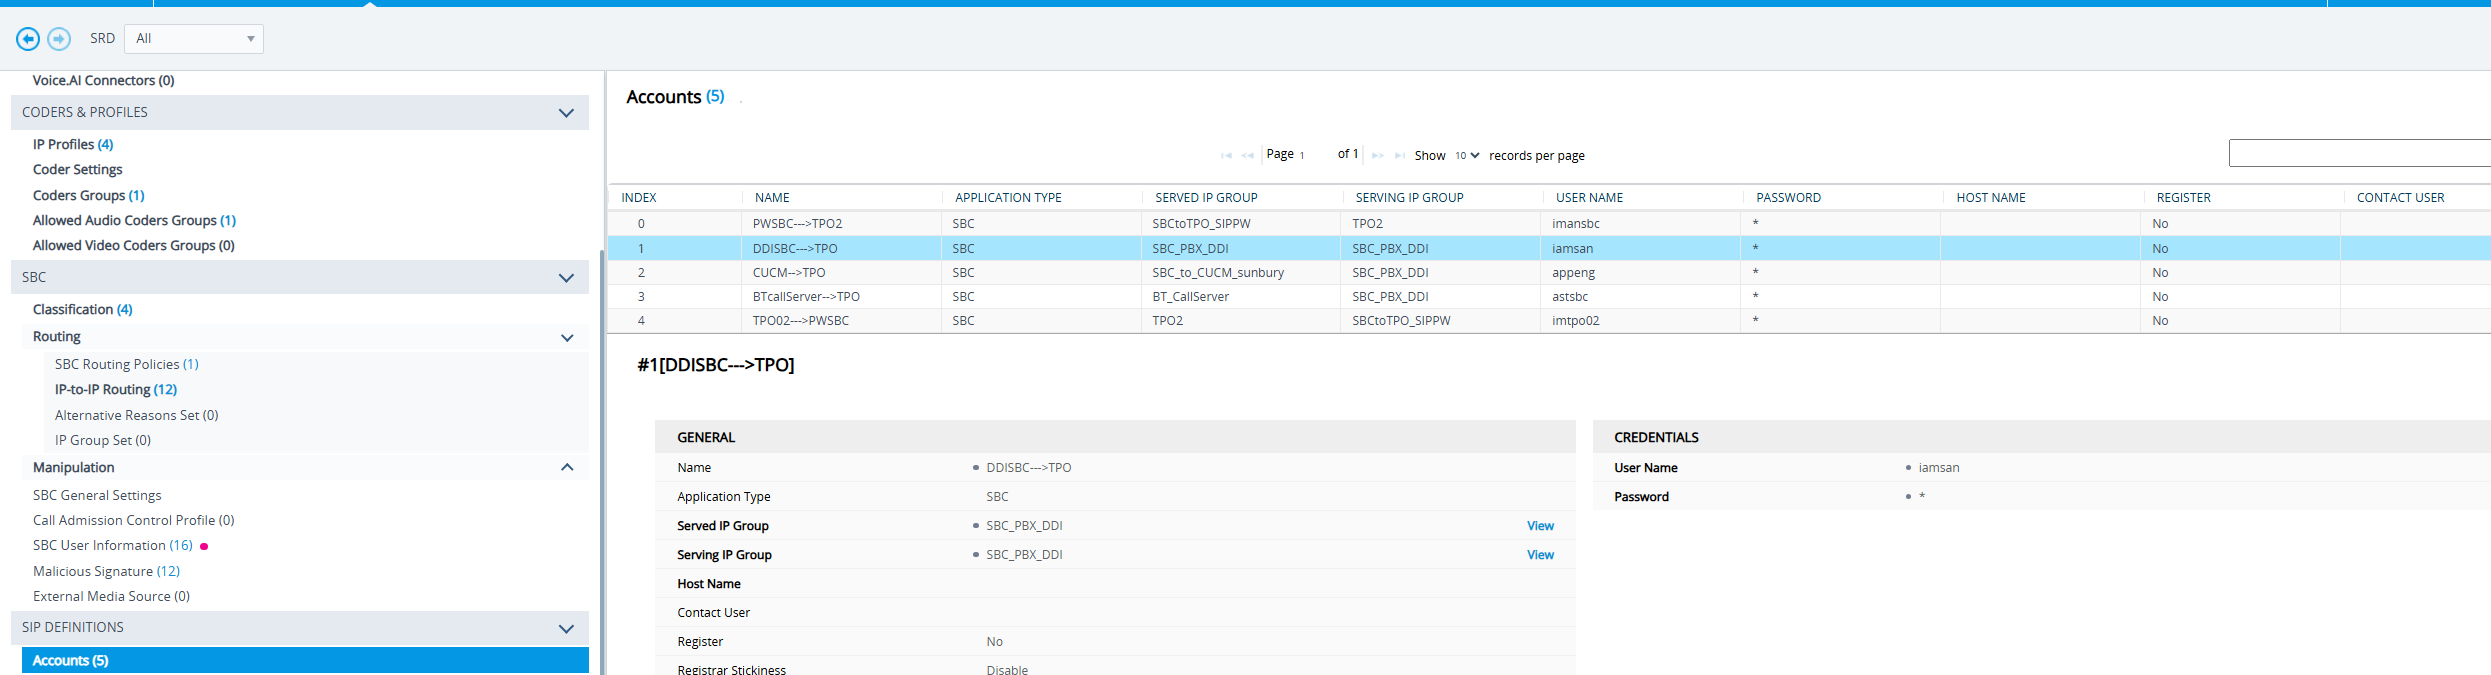Click View link for Served IP Group
This screenshot has width=2491, height=675.
pyautogui.click(x=1540, y=526)
